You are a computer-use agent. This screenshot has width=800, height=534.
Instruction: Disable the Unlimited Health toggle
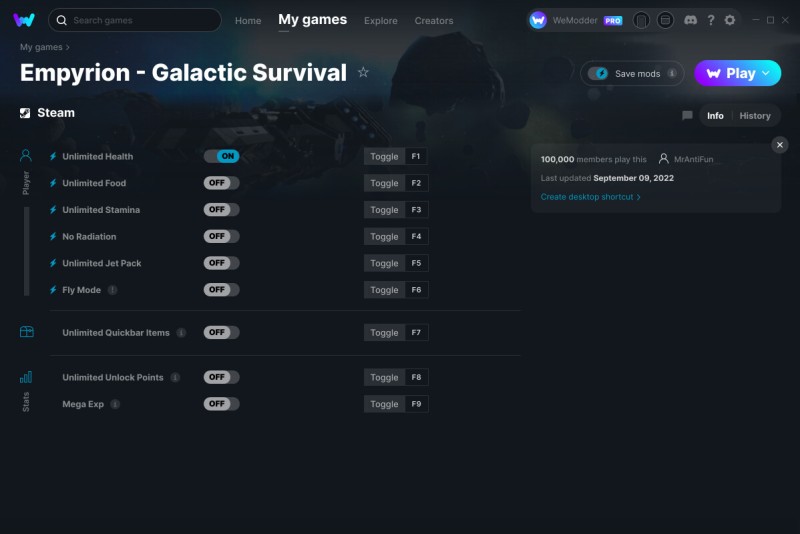pyautogui.click(x=221, y=156)
